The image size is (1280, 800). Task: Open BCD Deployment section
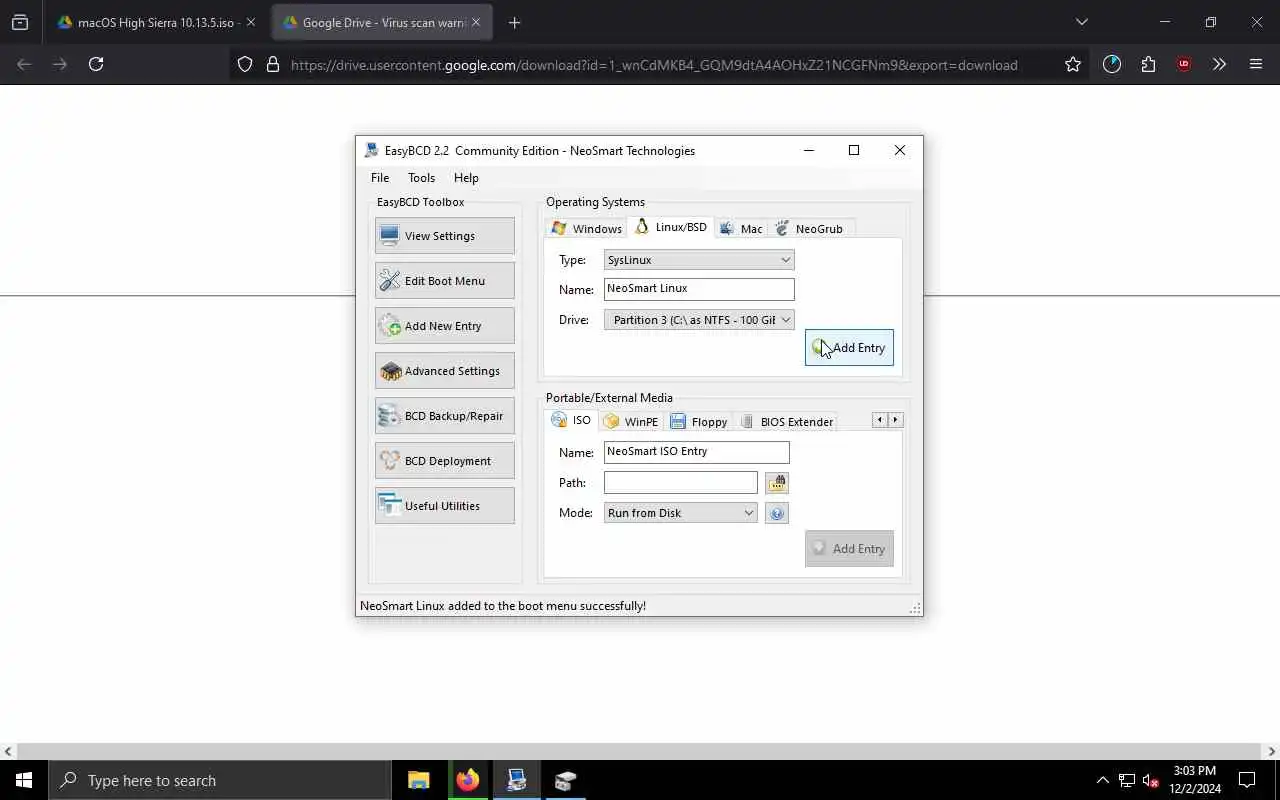(x=445, y=461)
